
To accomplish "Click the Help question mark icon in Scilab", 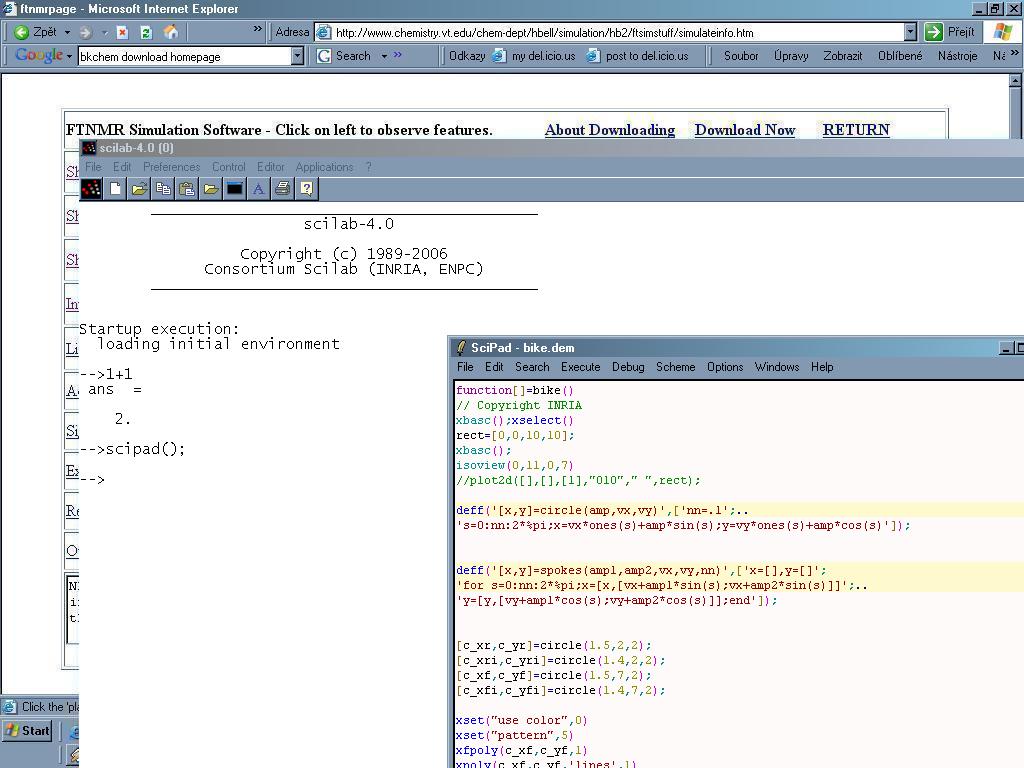I will [306, 189].
